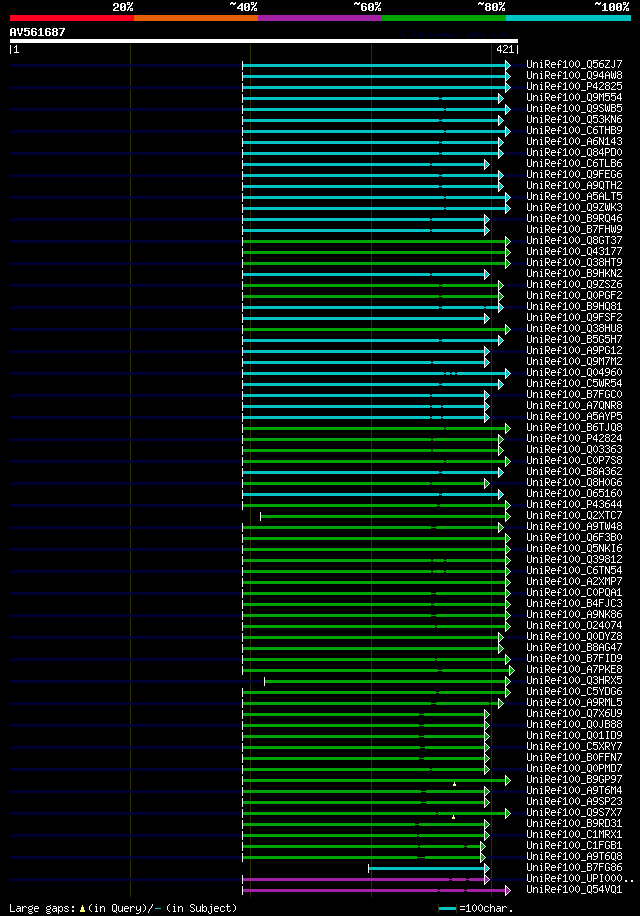The image size is (640, 916).
Task: Click the purple ~60% segment of the color scale
Action: click(x=319, y=18)
